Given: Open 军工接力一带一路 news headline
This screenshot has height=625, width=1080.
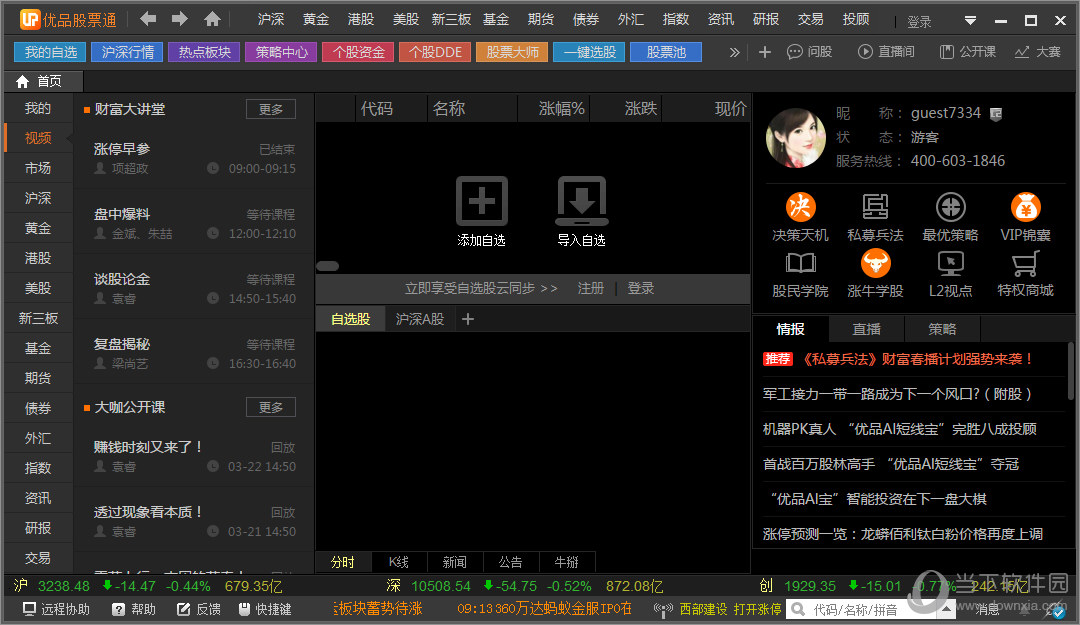Looking at the screenshot, I should [897, 394].
